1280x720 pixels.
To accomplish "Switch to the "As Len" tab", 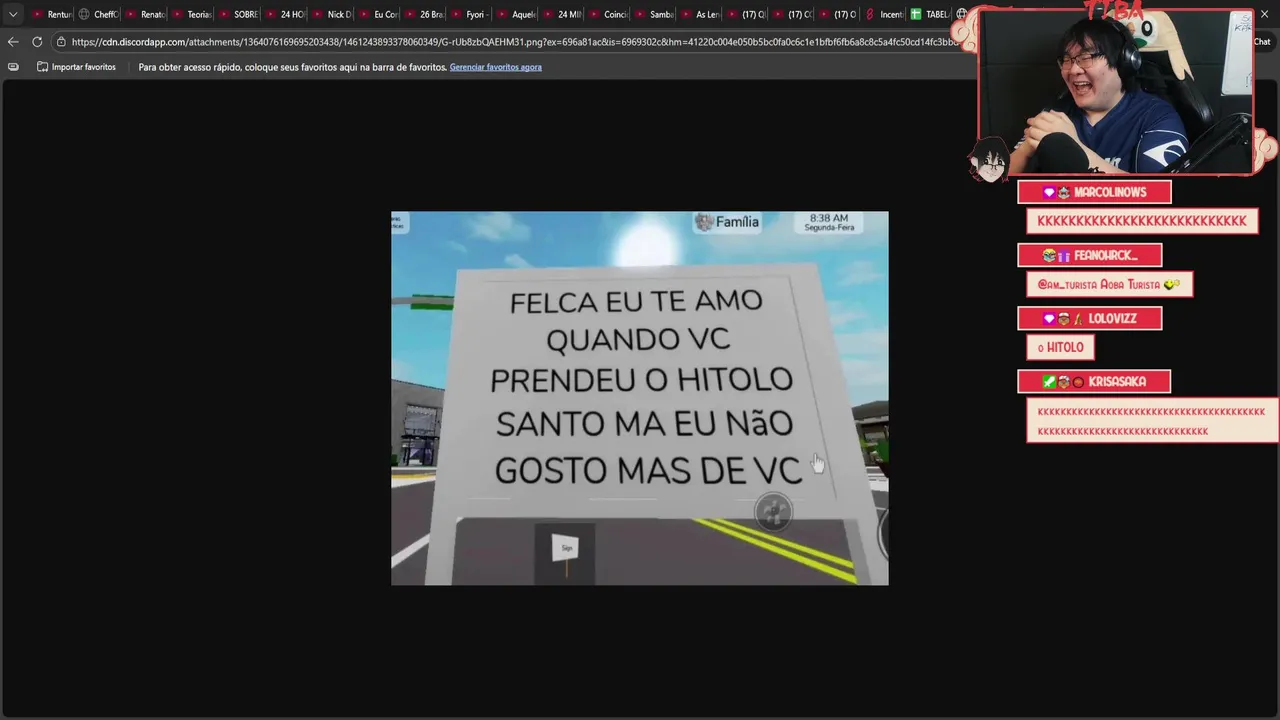I will pos(701,14).
